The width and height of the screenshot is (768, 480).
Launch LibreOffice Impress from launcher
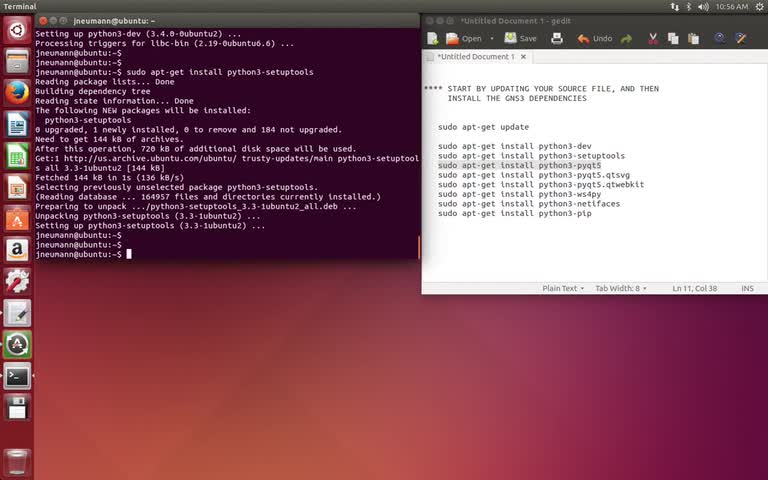[x=17, y=187]
